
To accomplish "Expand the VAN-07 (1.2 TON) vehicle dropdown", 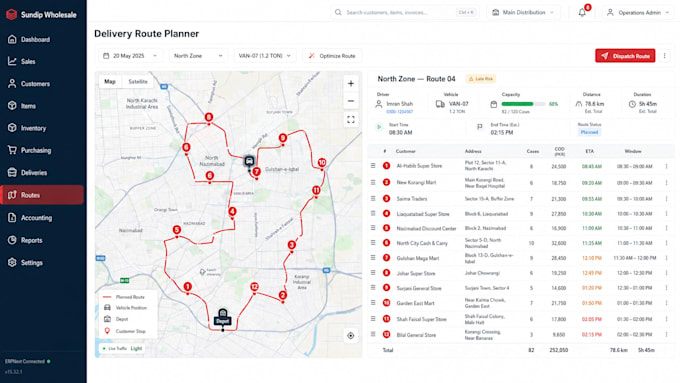I will (265, 56).
